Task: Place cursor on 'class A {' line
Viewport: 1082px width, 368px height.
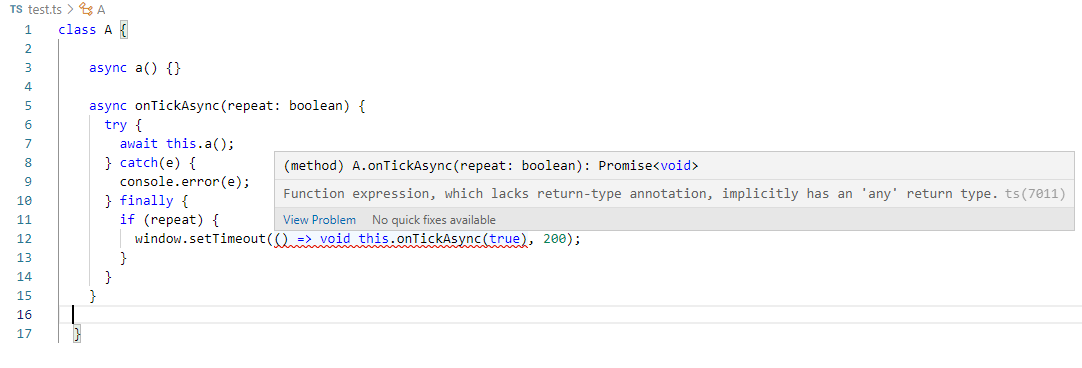Action: pos(93,30)
